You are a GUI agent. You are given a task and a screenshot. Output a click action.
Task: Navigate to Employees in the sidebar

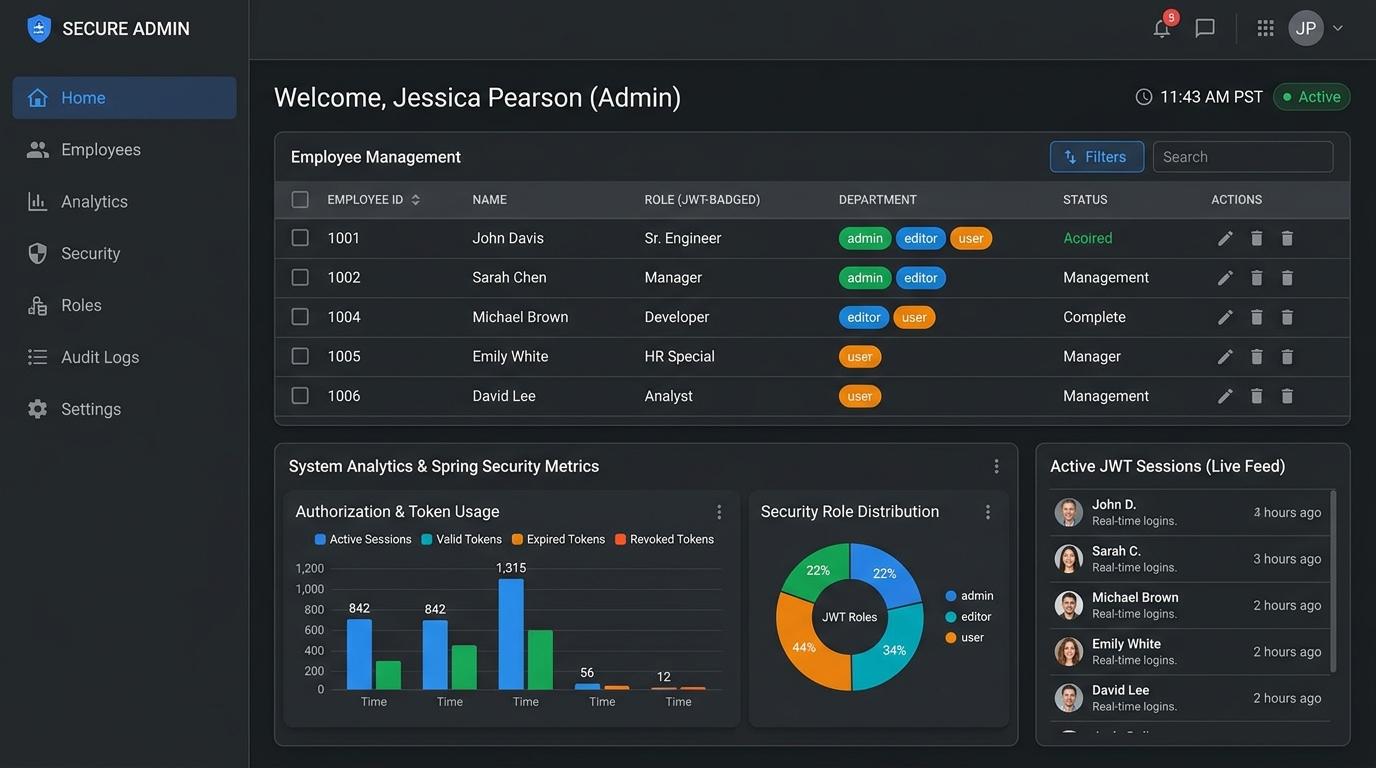pyautogui.click(x=124, y=150)
